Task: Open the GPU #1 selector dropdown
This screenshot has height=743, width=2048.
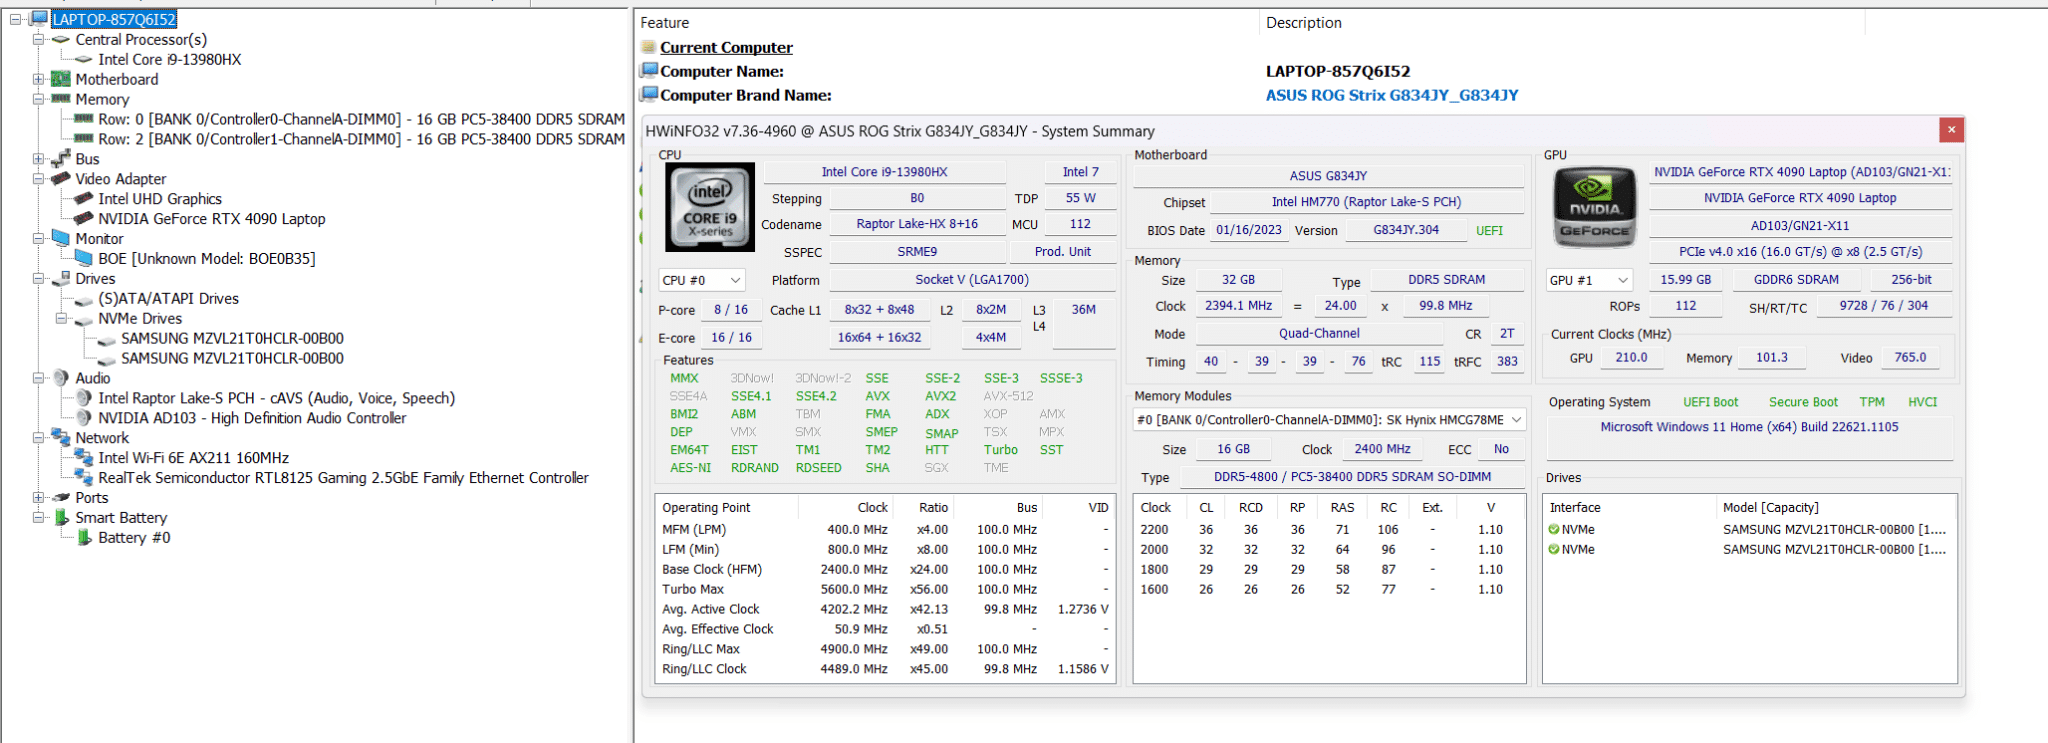Action: tap(1589, 281)
